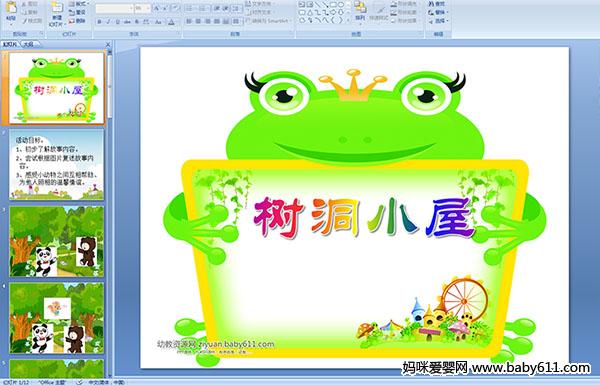Open the Replace (替换) dropdown
This screenshot has height=385, width=600.
(439, 12)
